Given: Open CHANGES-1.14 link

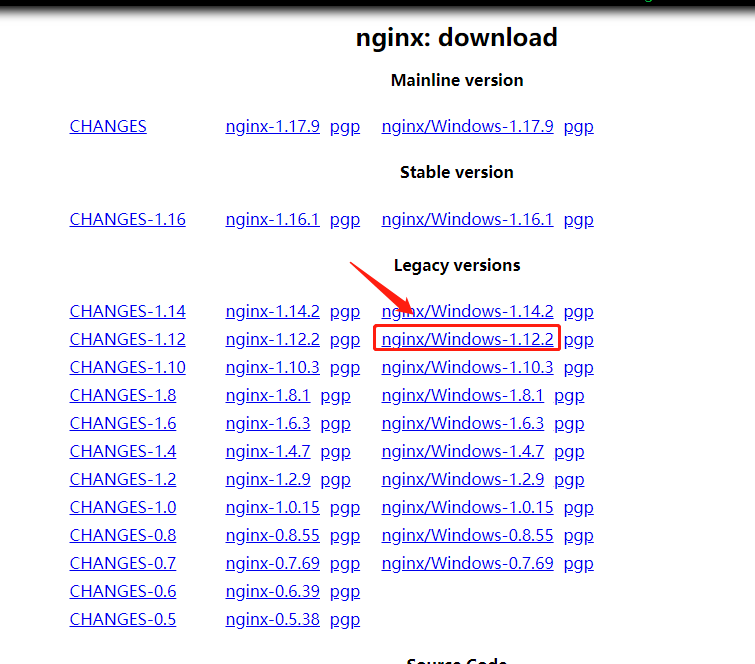Looking at the screenshot, I should click(128, 311).
